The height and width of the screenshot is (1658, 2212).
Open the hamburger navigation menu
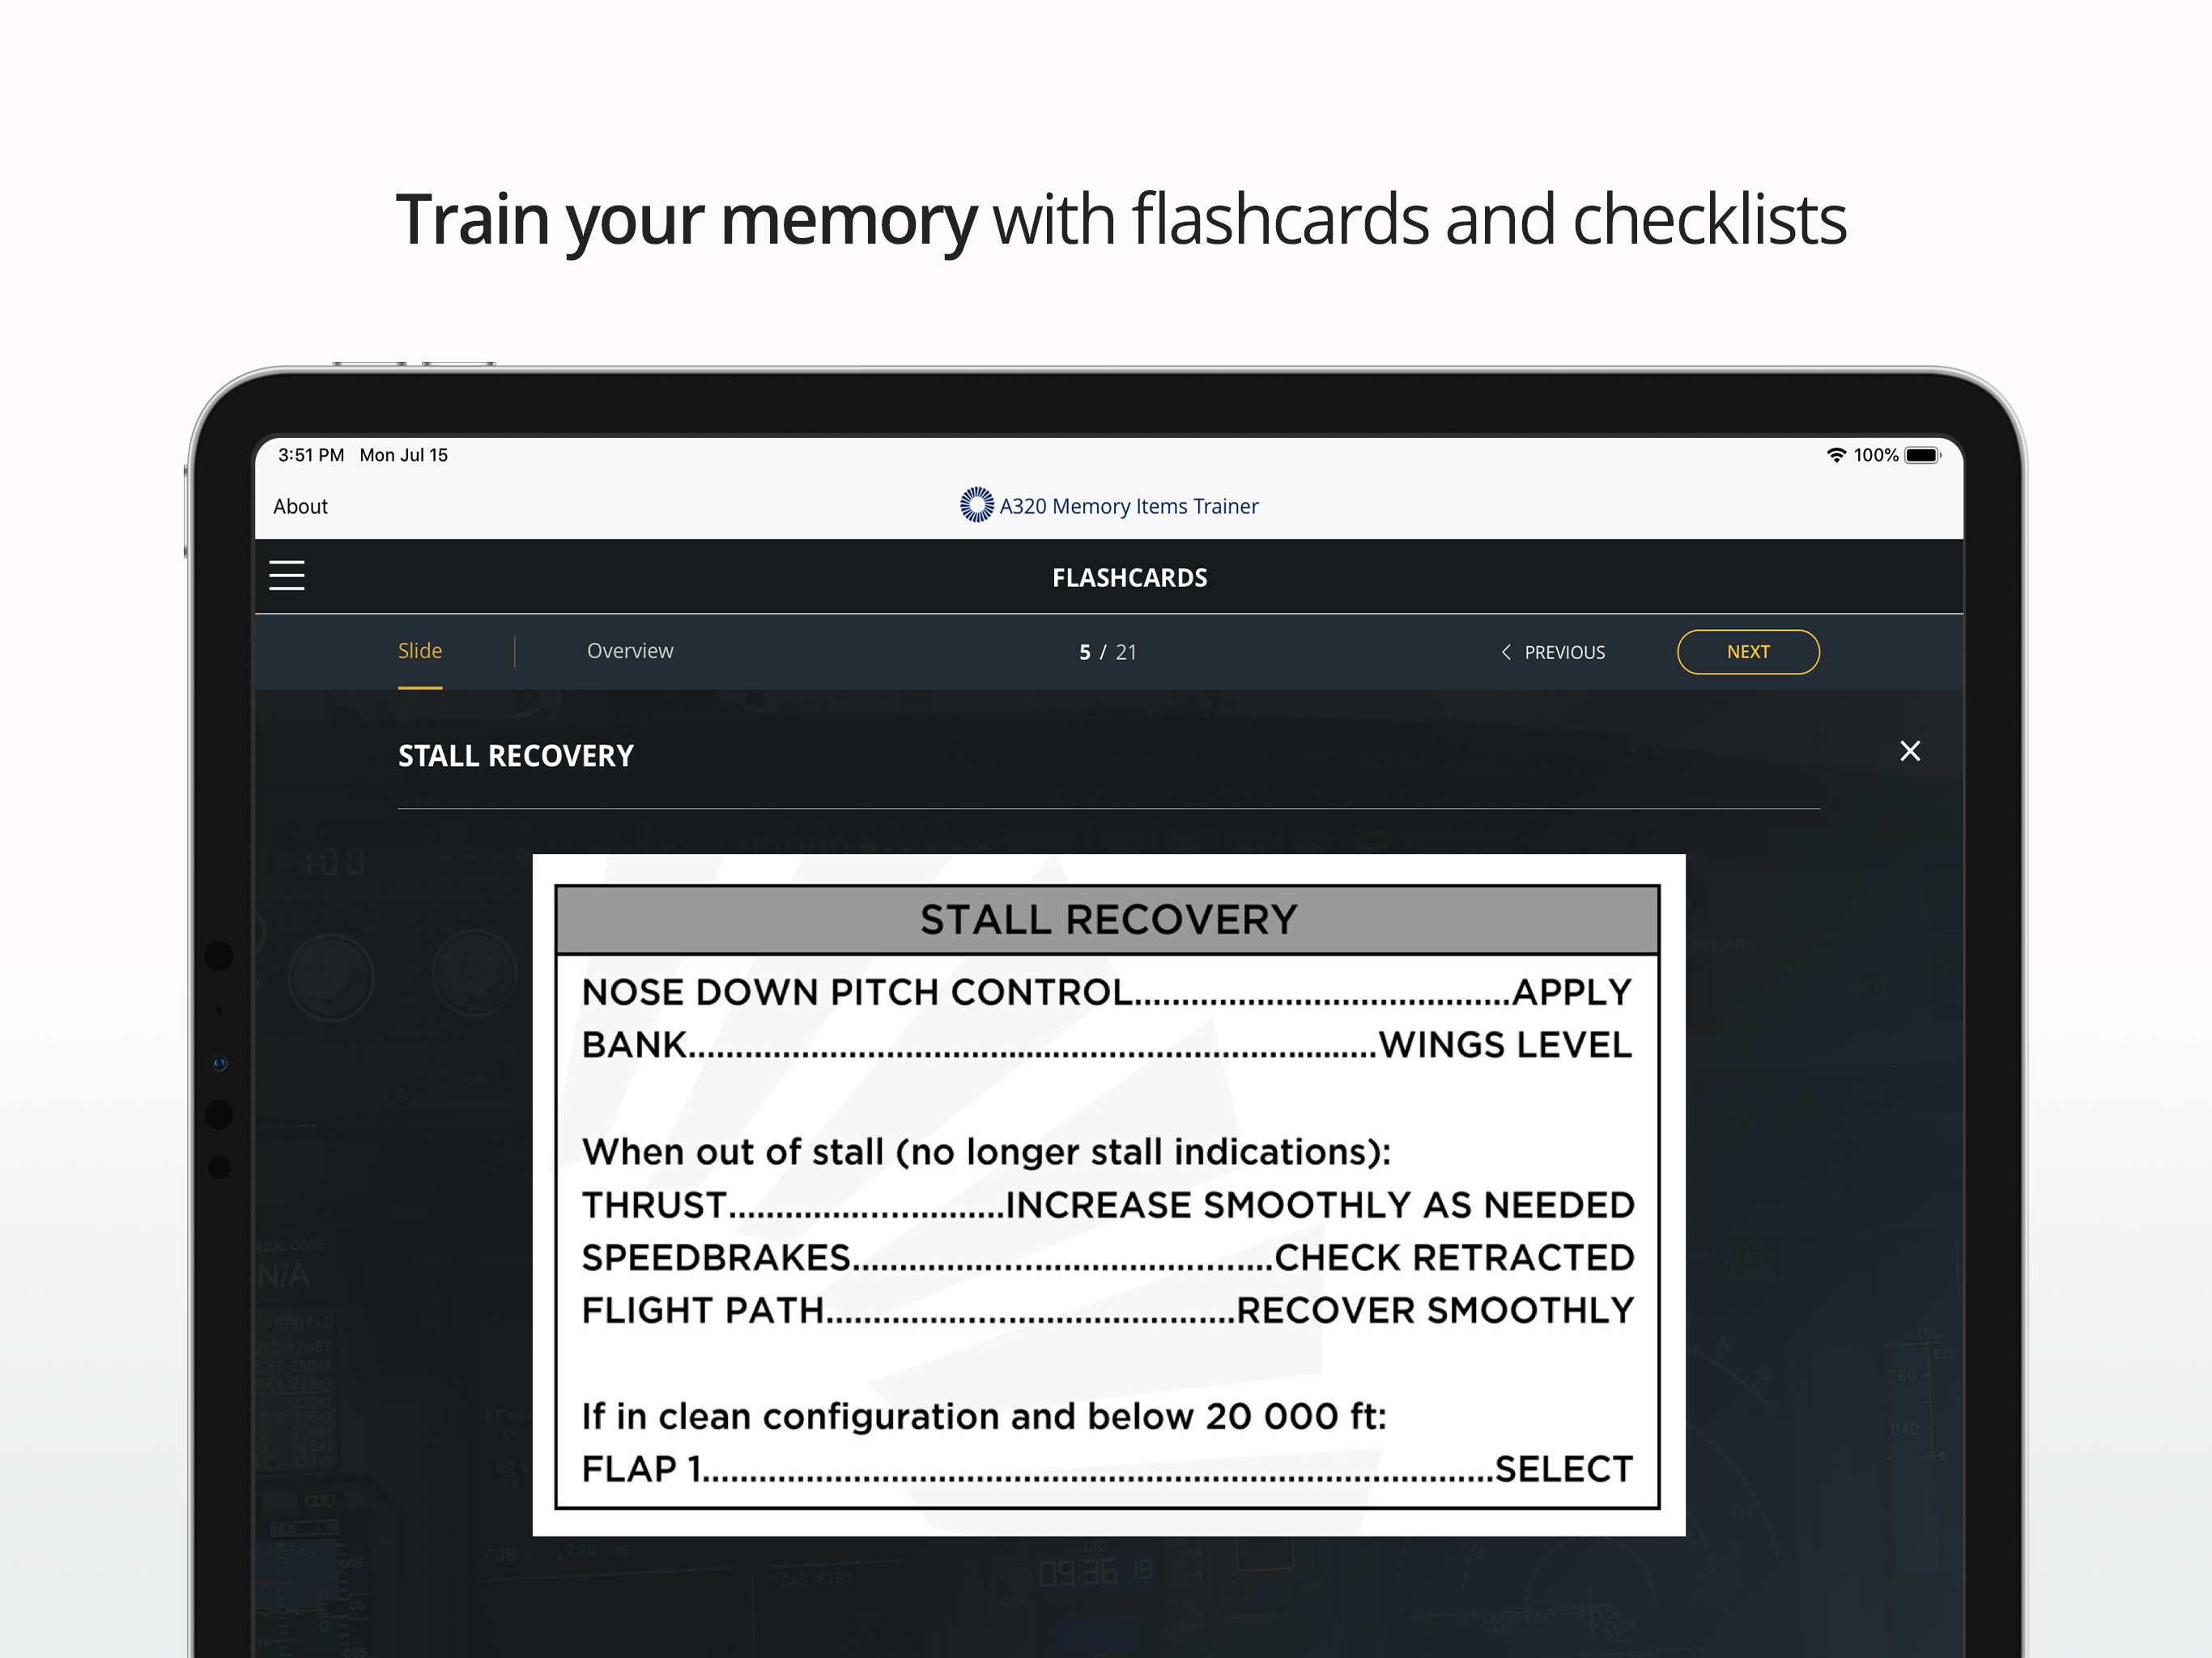coord(287,576)
